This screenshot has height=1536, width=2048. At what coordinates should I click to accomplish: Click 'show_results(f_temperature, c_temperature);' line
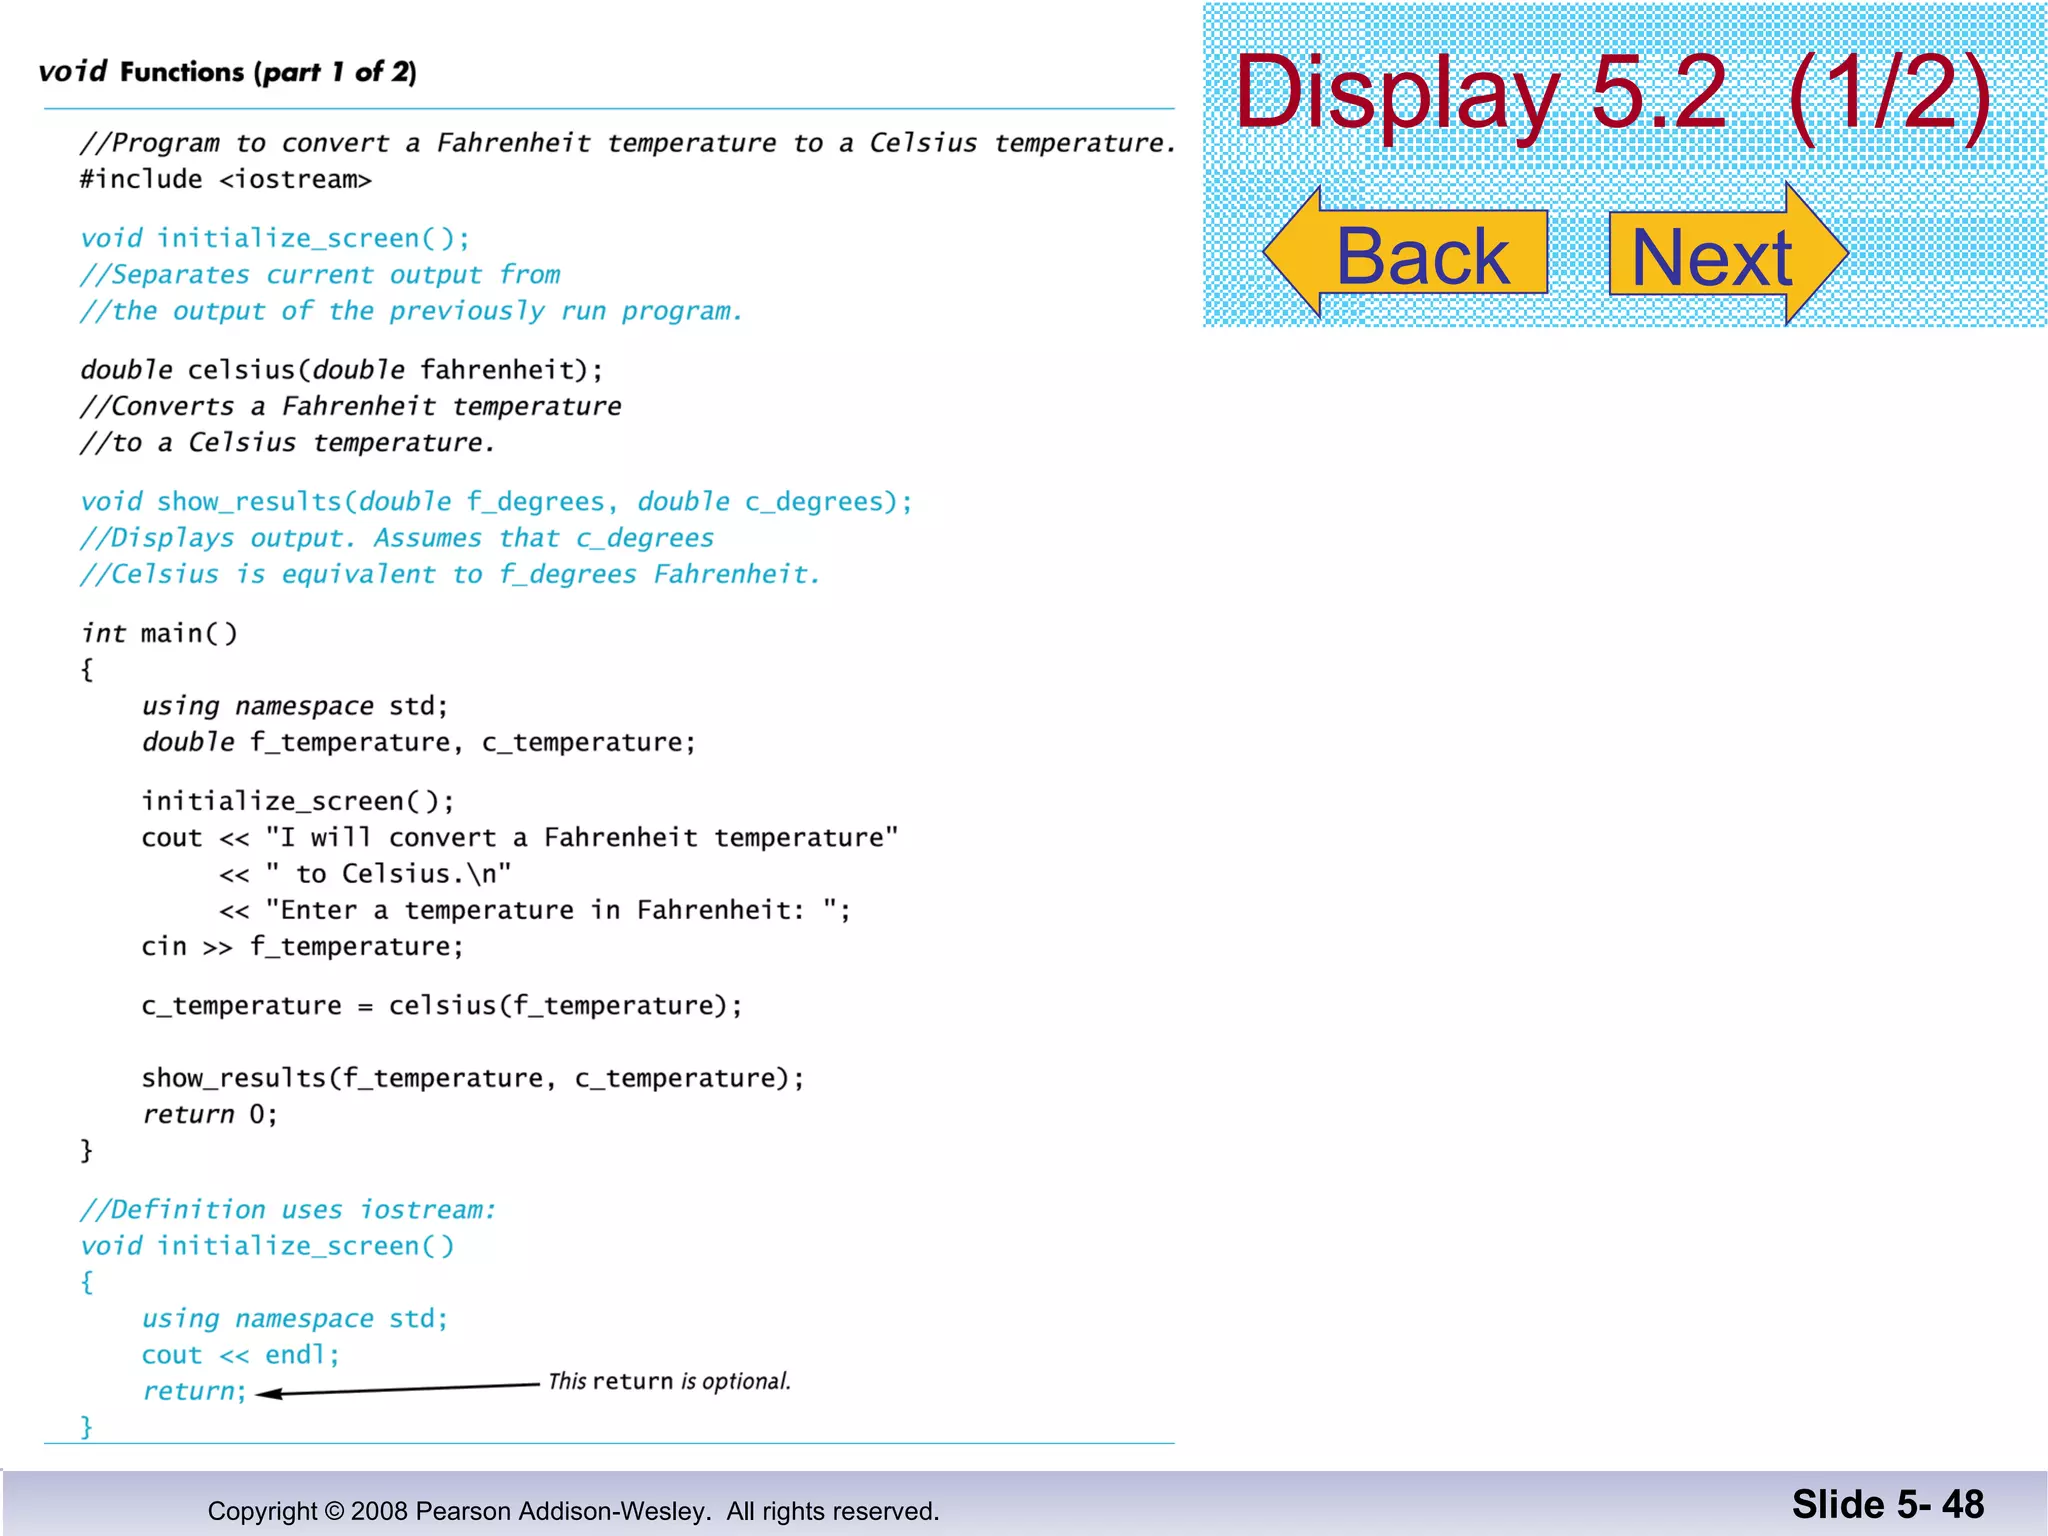point(472,1078)
